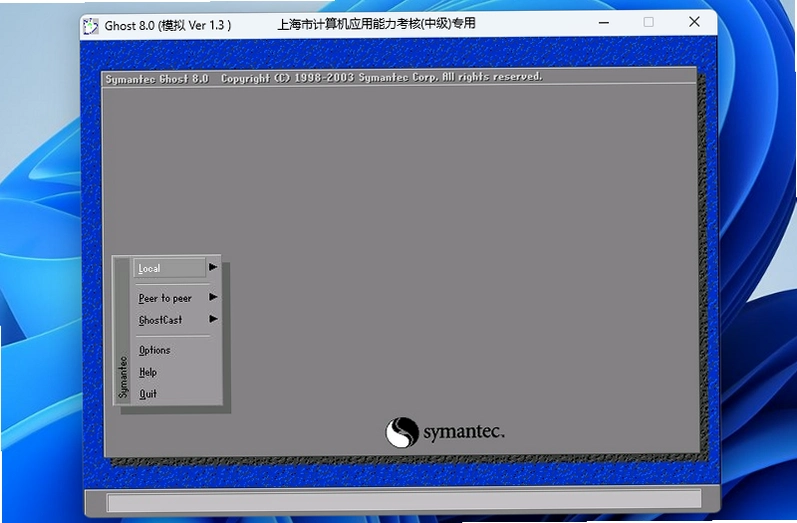This screenshot has width=797, height=523.
Task: Choose GhostCast from the menu
Action: tap(160, 320)
